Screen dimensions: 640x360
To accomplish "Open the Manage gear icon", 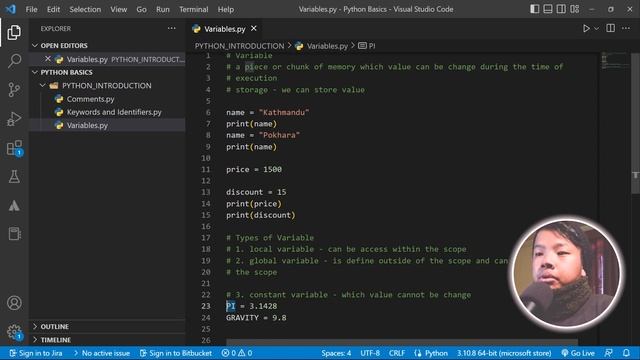I will (14, 332).
